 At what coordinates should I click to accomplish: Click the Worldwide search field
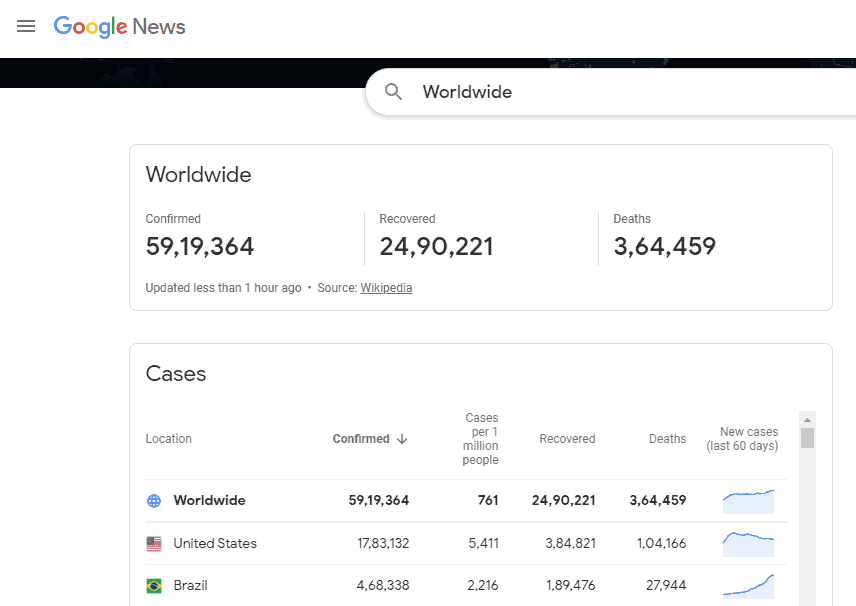click(611, 92)
